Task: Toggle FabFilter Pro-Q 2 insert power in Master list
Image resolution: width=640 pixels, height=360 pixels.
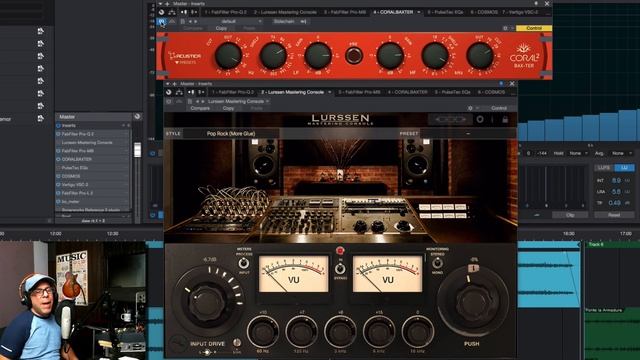Action: pyautogui.click(x=58, y=134)
